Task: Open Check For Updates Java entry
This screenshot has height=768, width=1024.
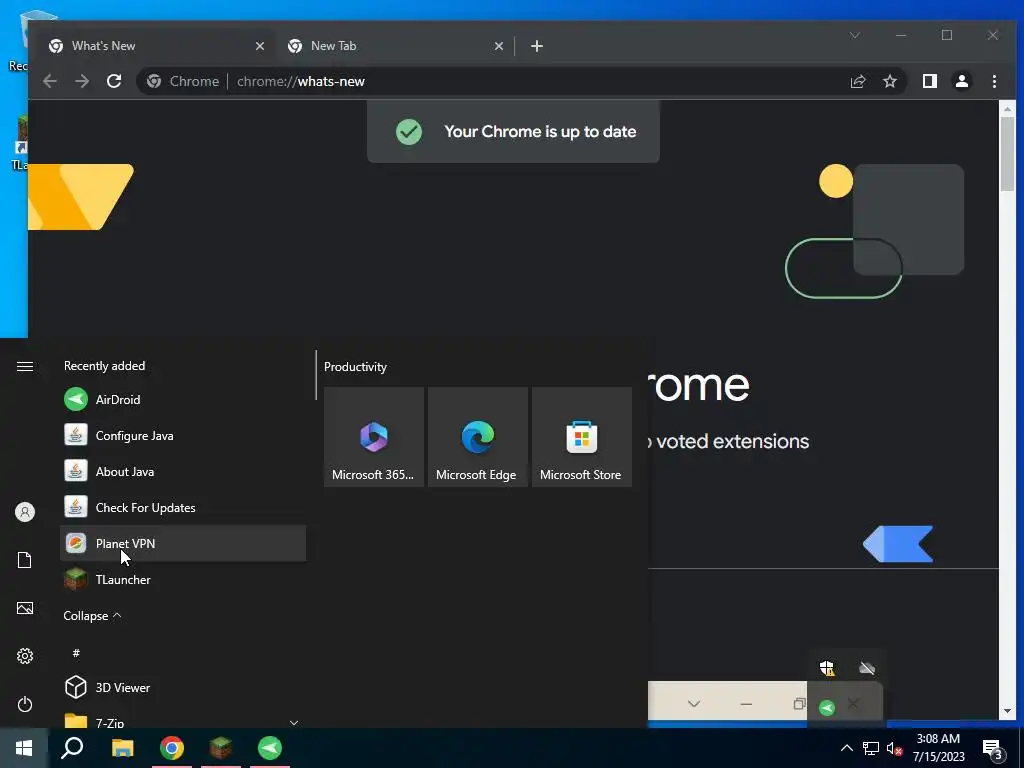Action: click(x=183, y=507)
